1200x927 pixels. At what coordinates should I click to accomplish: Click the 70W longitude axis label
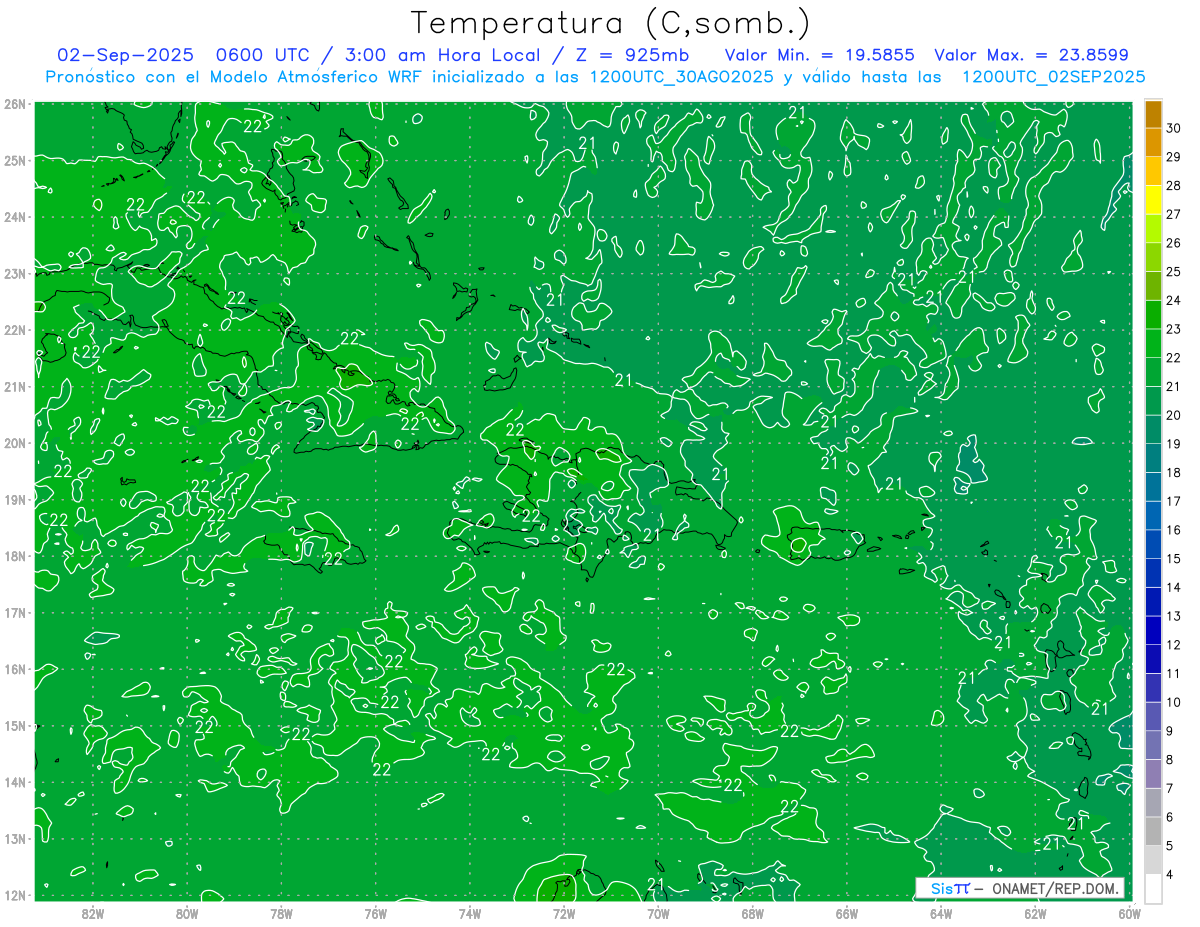[658, 912]
